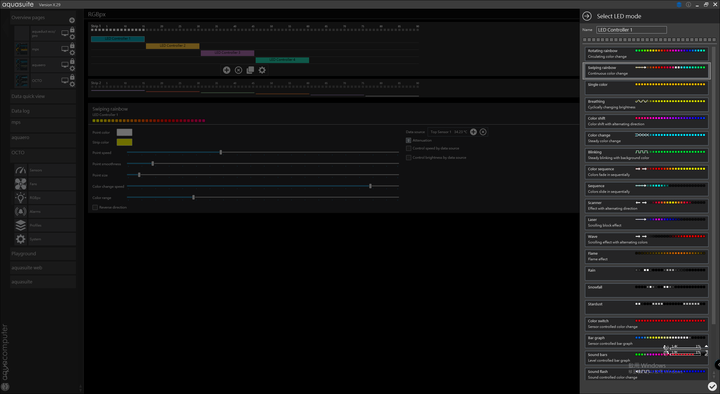
Task: Select Flame LED mode
Action: (x=647, y=256)
